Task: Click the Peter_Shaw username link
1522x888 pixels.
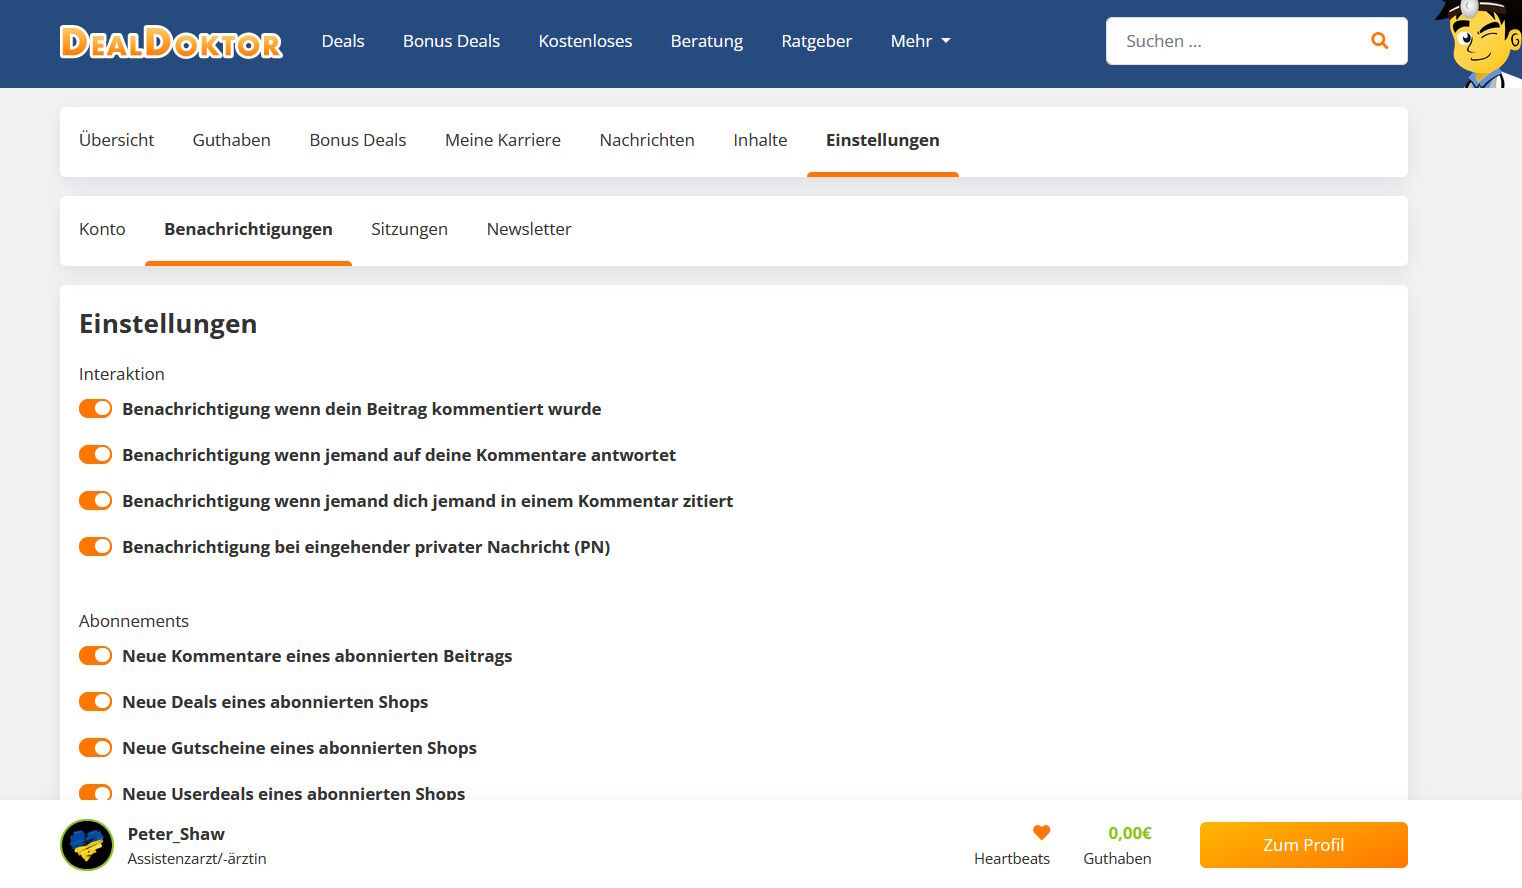Action: pyautogui.click(x=176, y=834)
